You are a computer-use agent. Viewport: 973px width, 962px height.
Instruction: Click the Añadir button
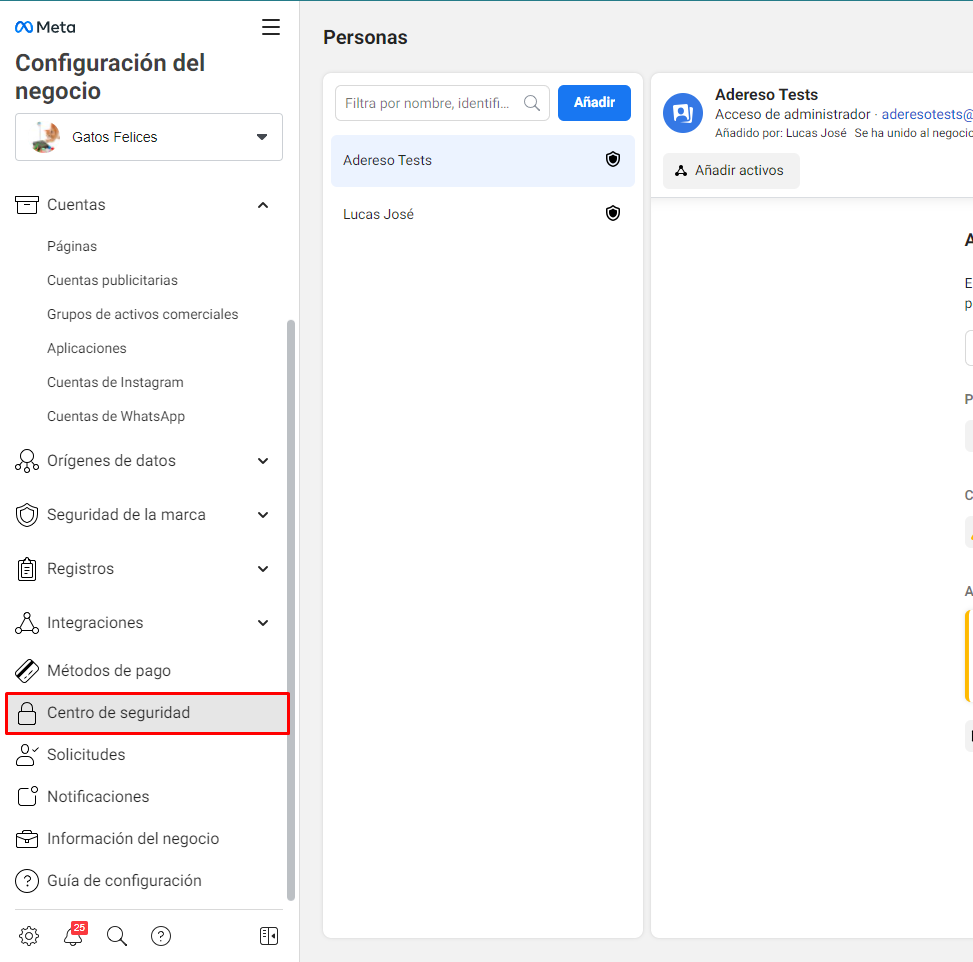(x=594, y=103)
